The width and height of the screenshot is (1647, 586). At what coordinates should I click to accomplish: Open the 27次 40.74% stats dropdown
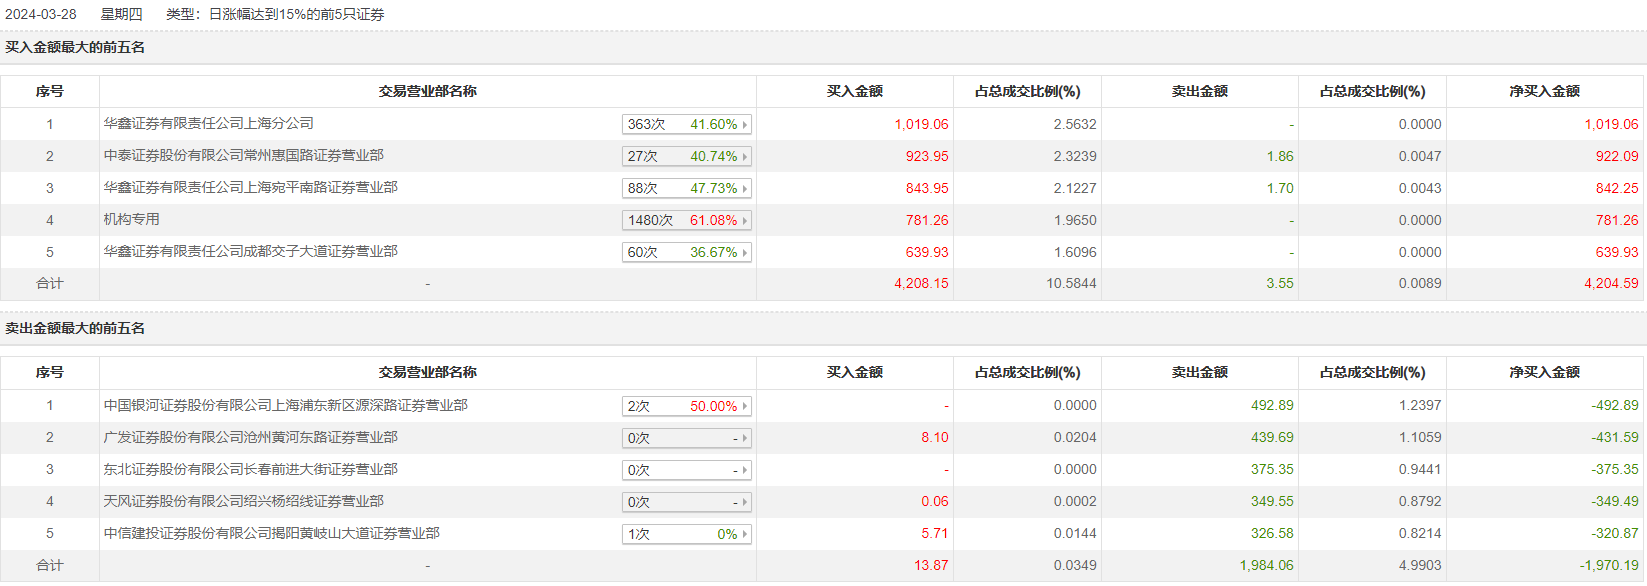[686, 156]
